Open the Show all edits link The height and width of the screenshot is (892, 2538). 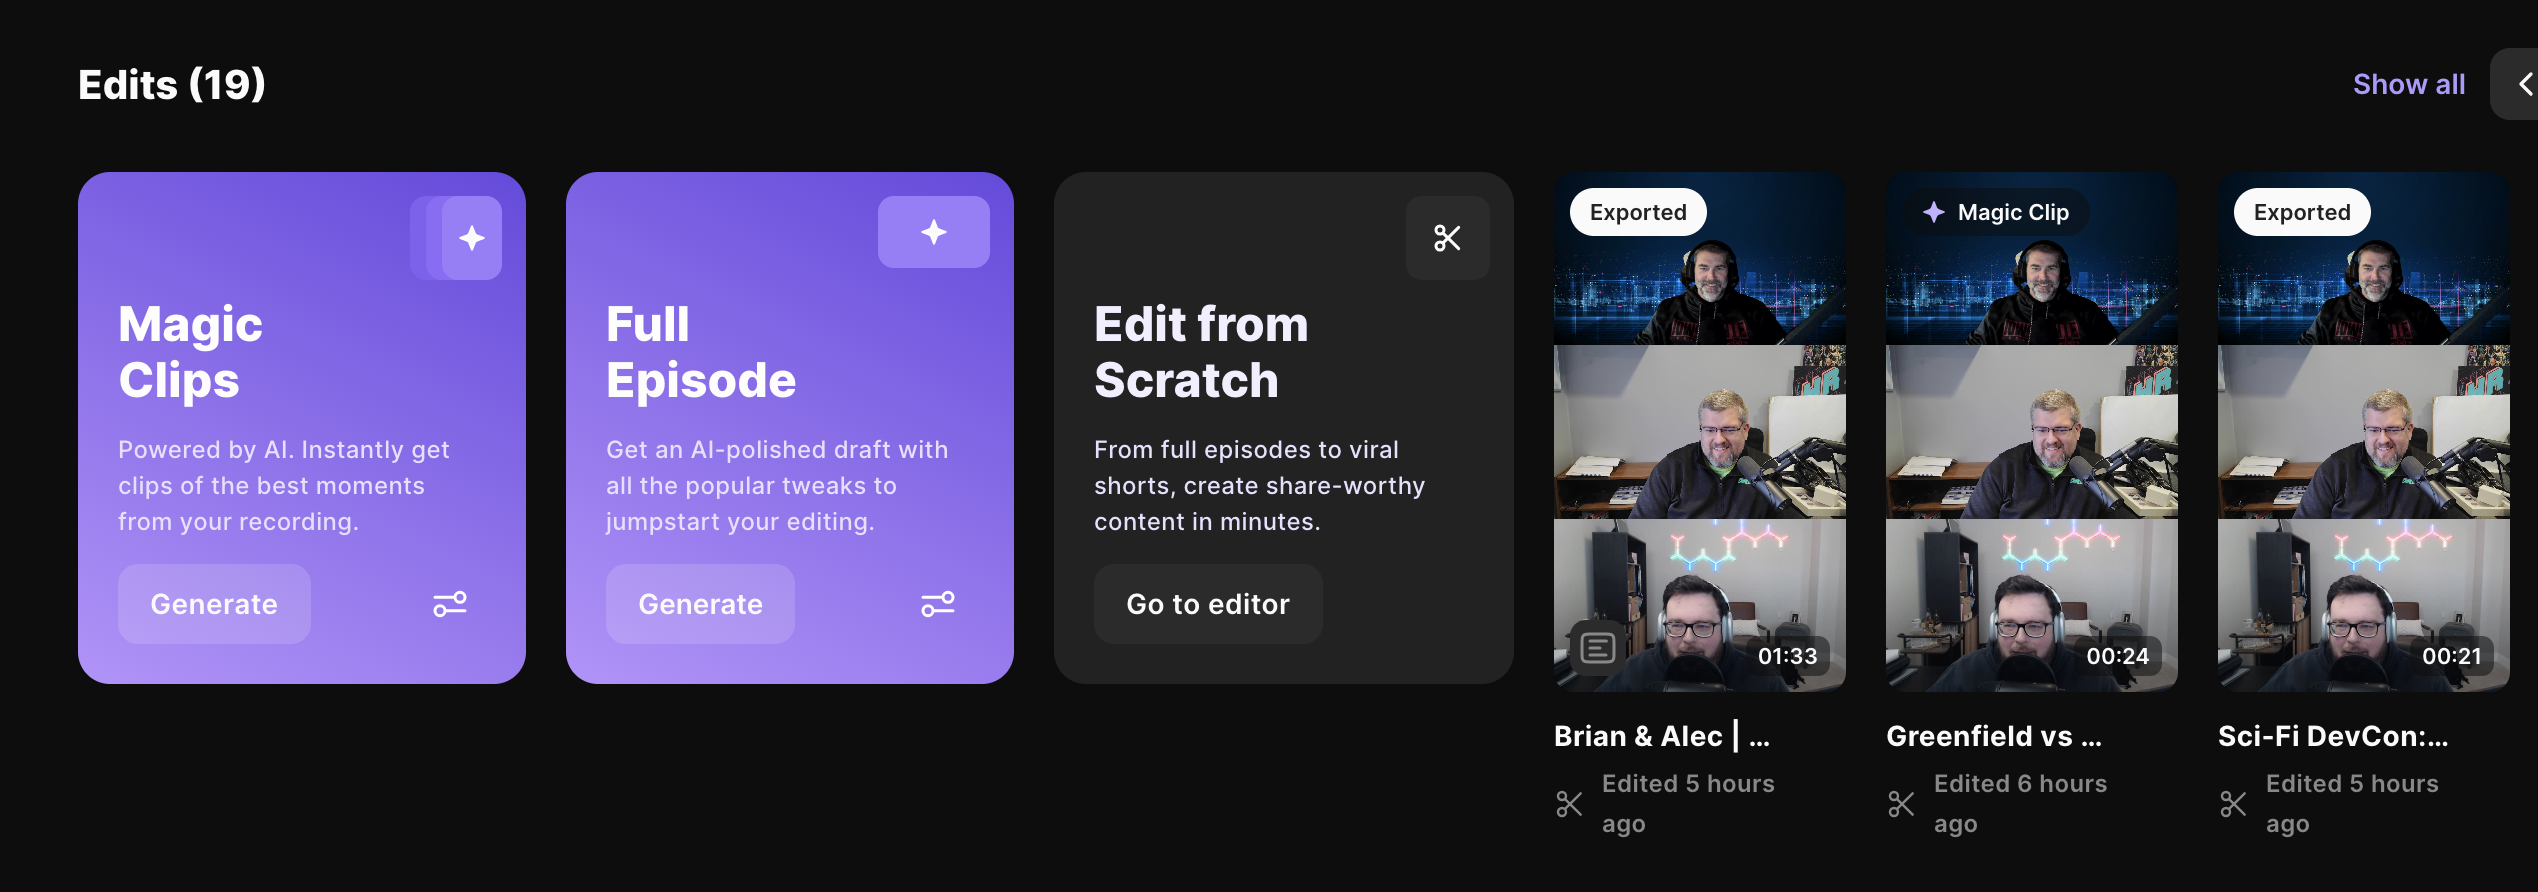[2408, 84]
